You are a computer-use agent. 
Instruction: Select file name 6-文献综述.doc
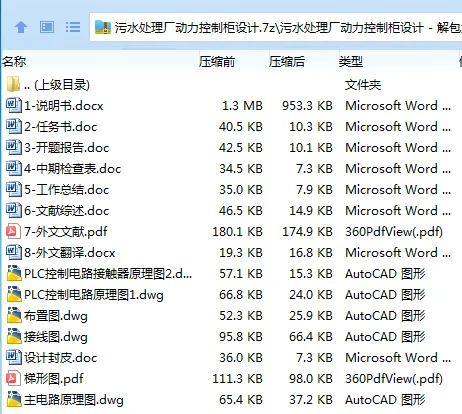coord(67,211)
